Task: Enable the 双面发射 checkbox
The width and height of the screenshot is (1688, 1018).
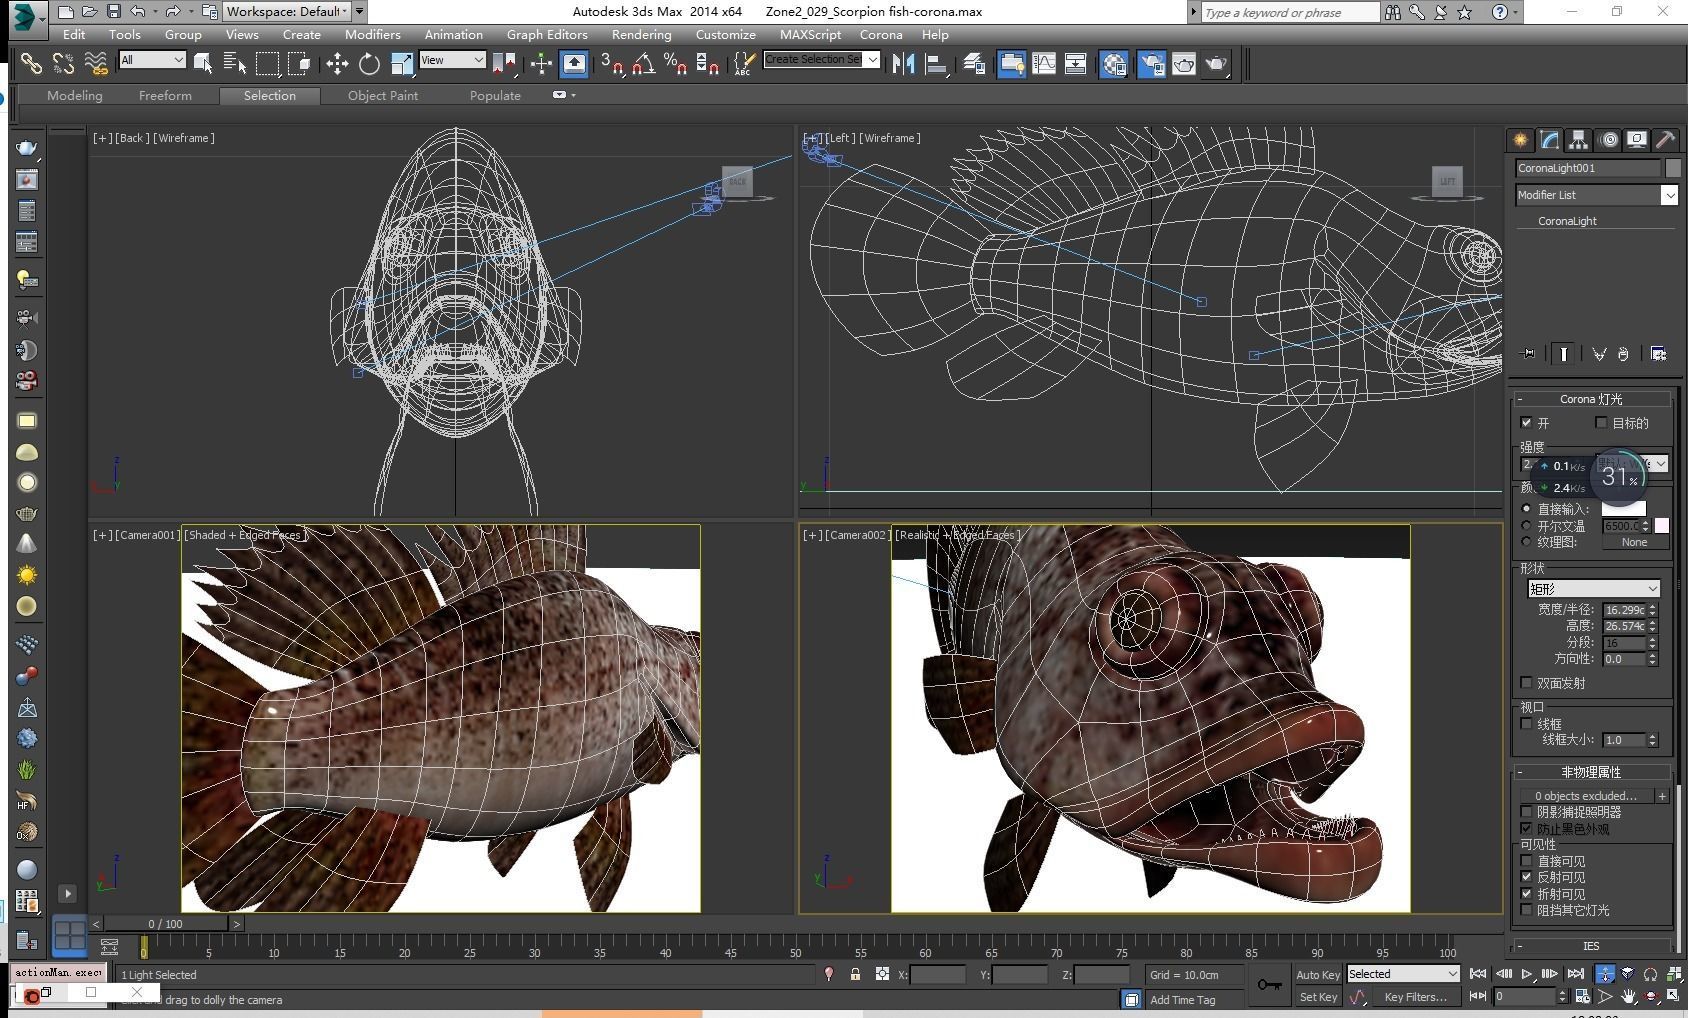Action: click(1527, 683)
